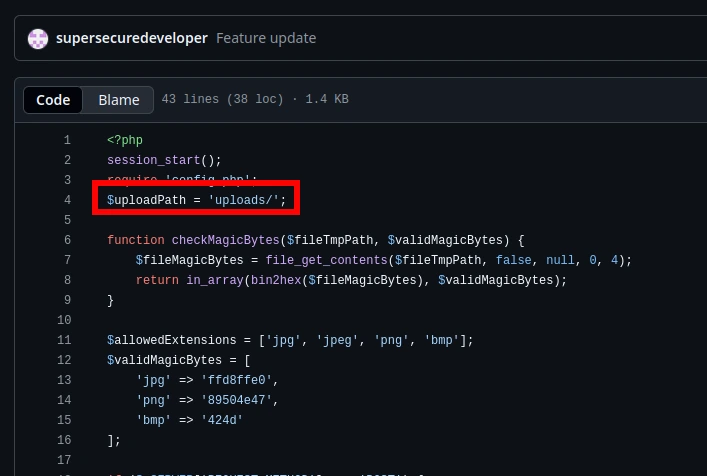Select line number 11
Image resolution: width=707 pixels, height=476 pixels.
tap(64, 340)
